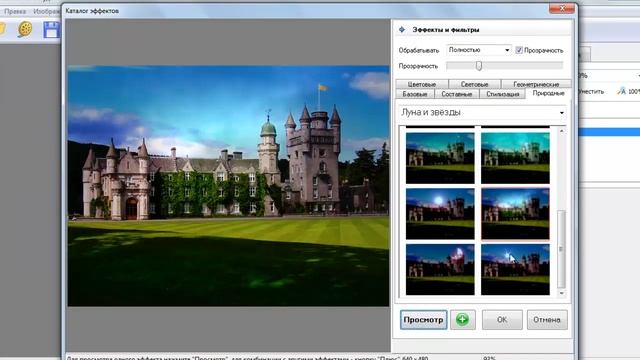This screenshot has height=360, width=640.
Task: Select the Природные tab
Action: pos(548,93)
